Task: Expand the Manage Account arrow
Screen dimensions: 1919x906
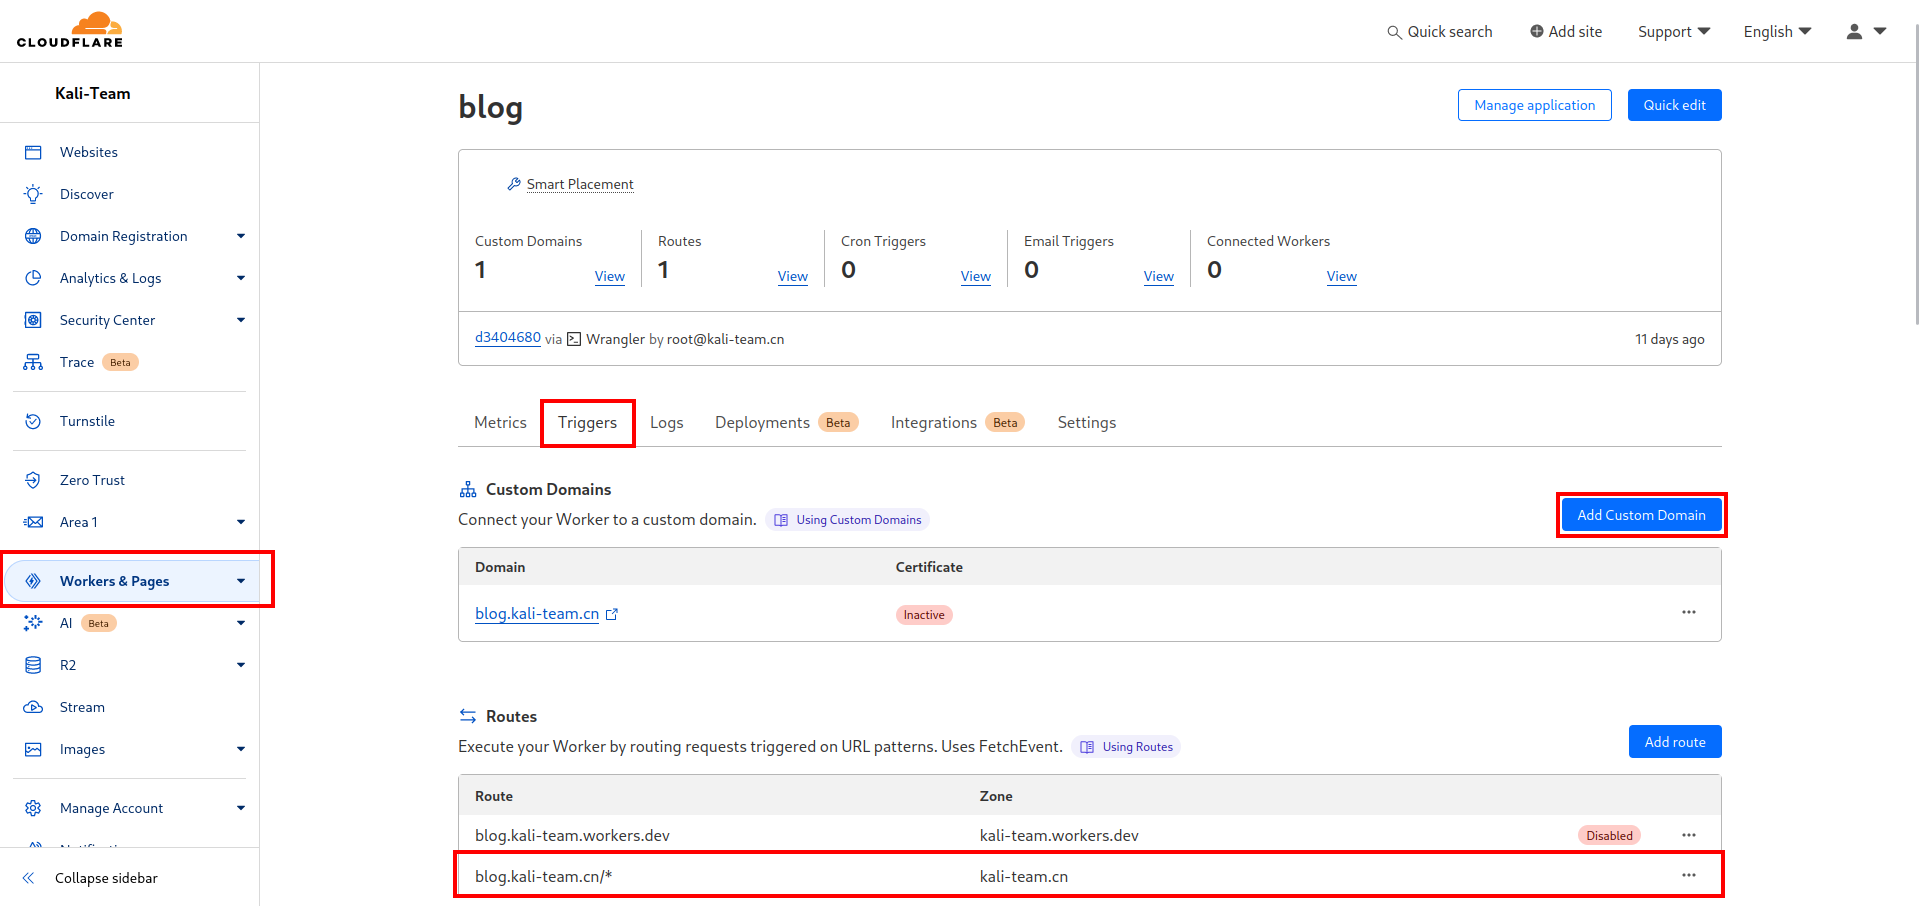Action: point(241,808)
